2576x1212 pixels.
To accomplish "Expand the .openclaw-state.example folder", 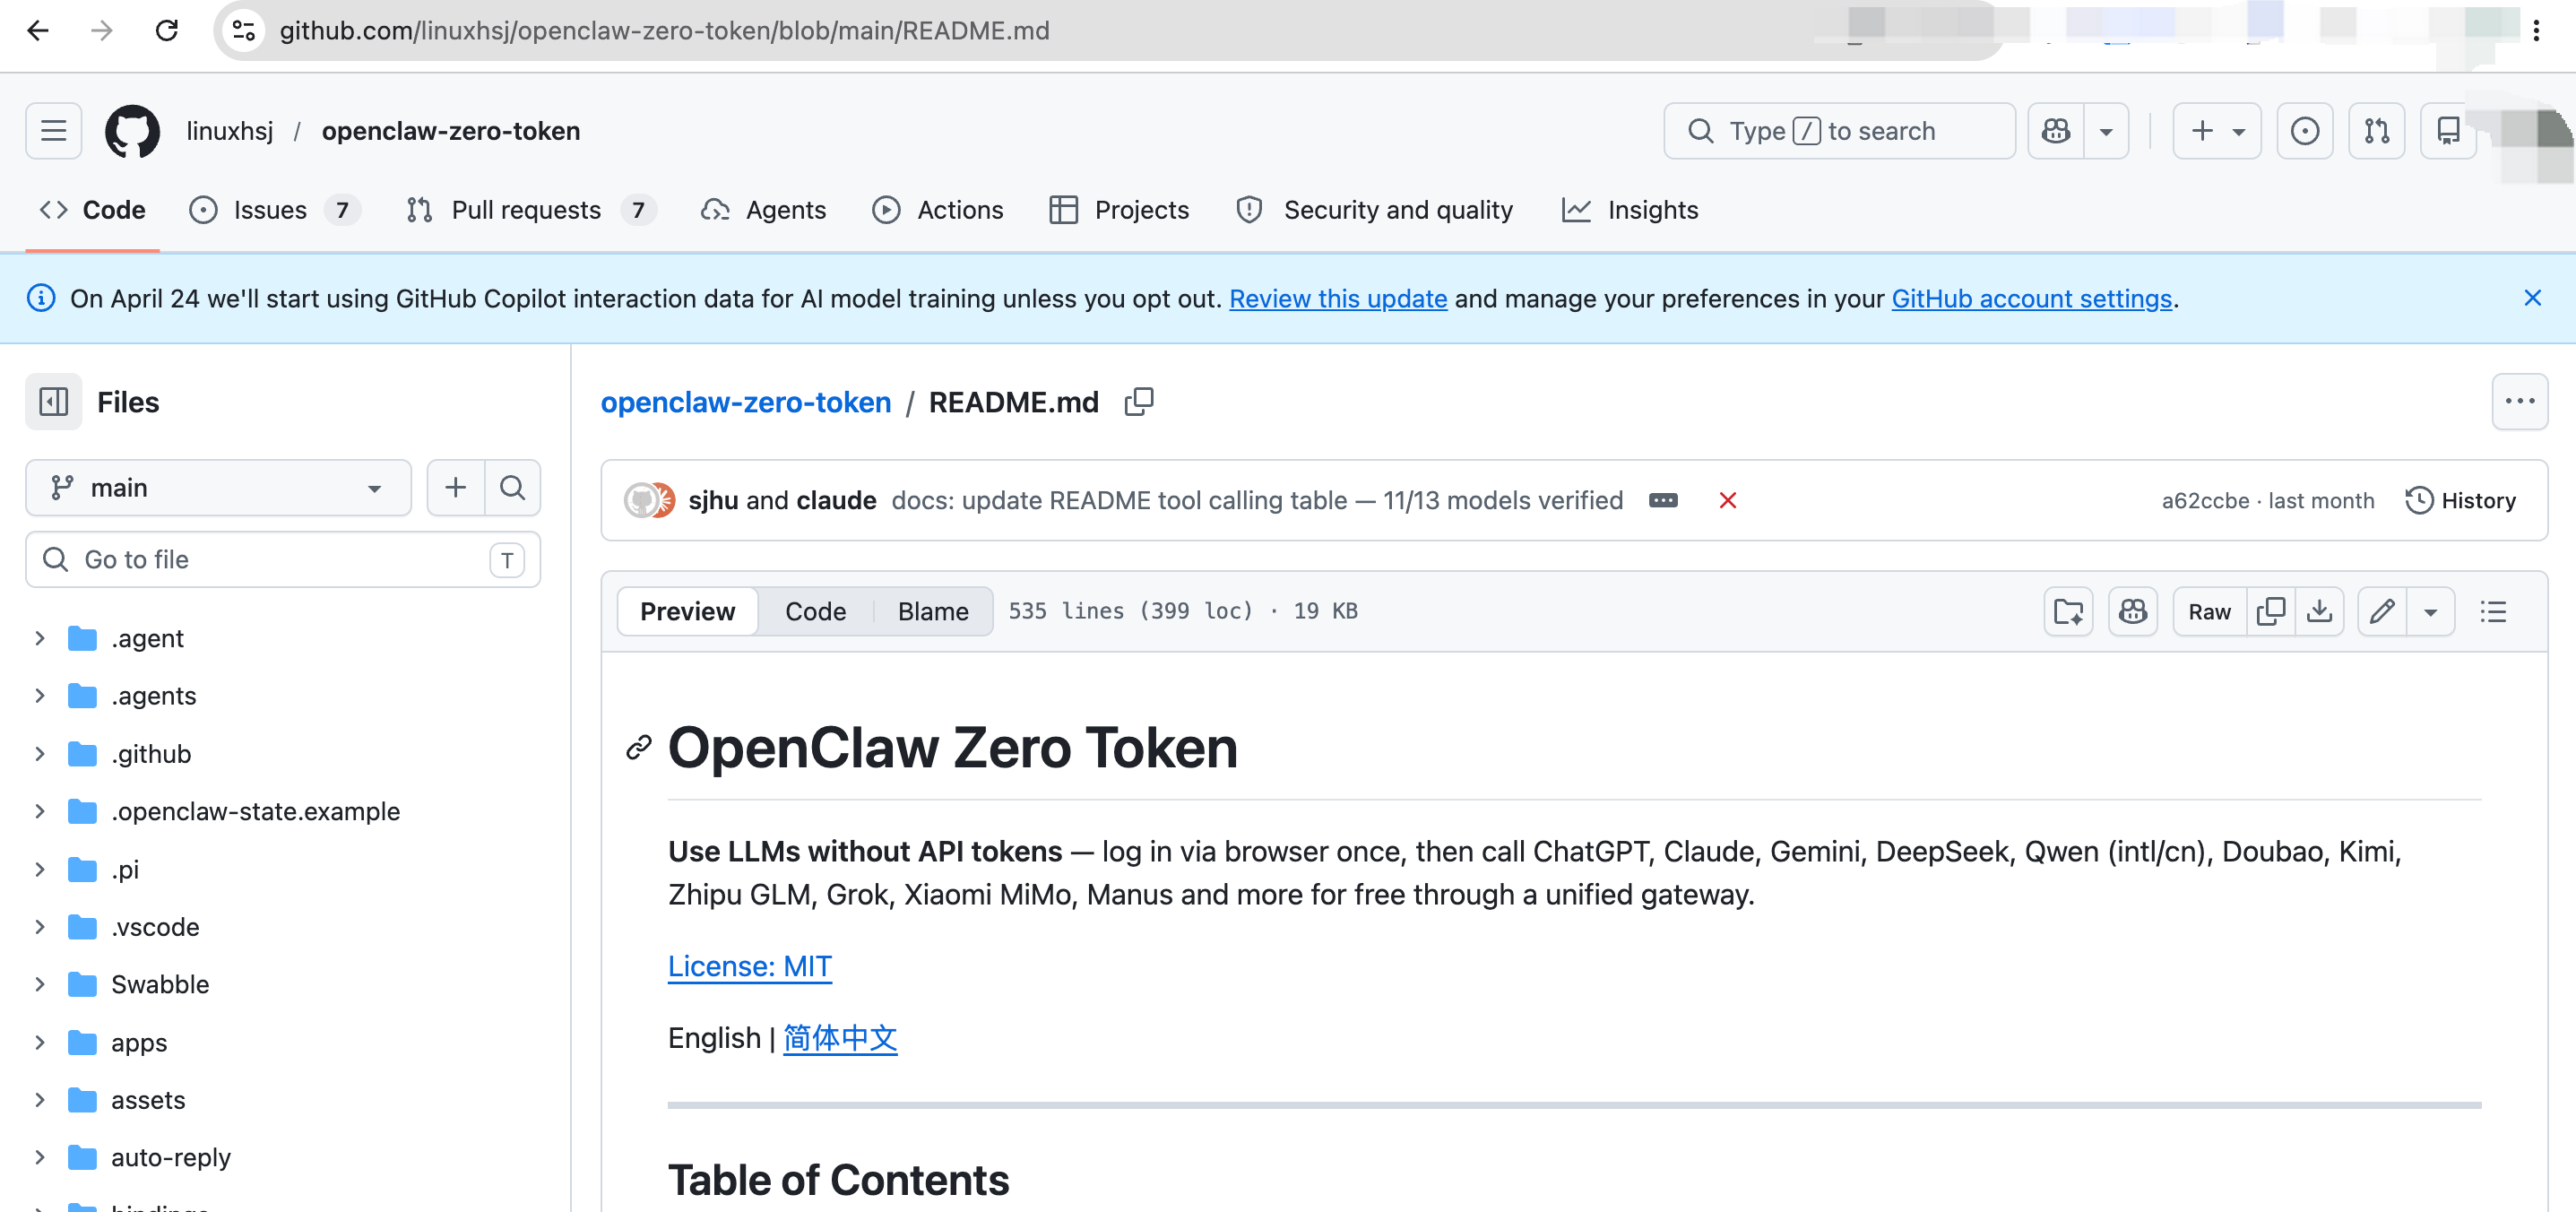I will (40, 812).
